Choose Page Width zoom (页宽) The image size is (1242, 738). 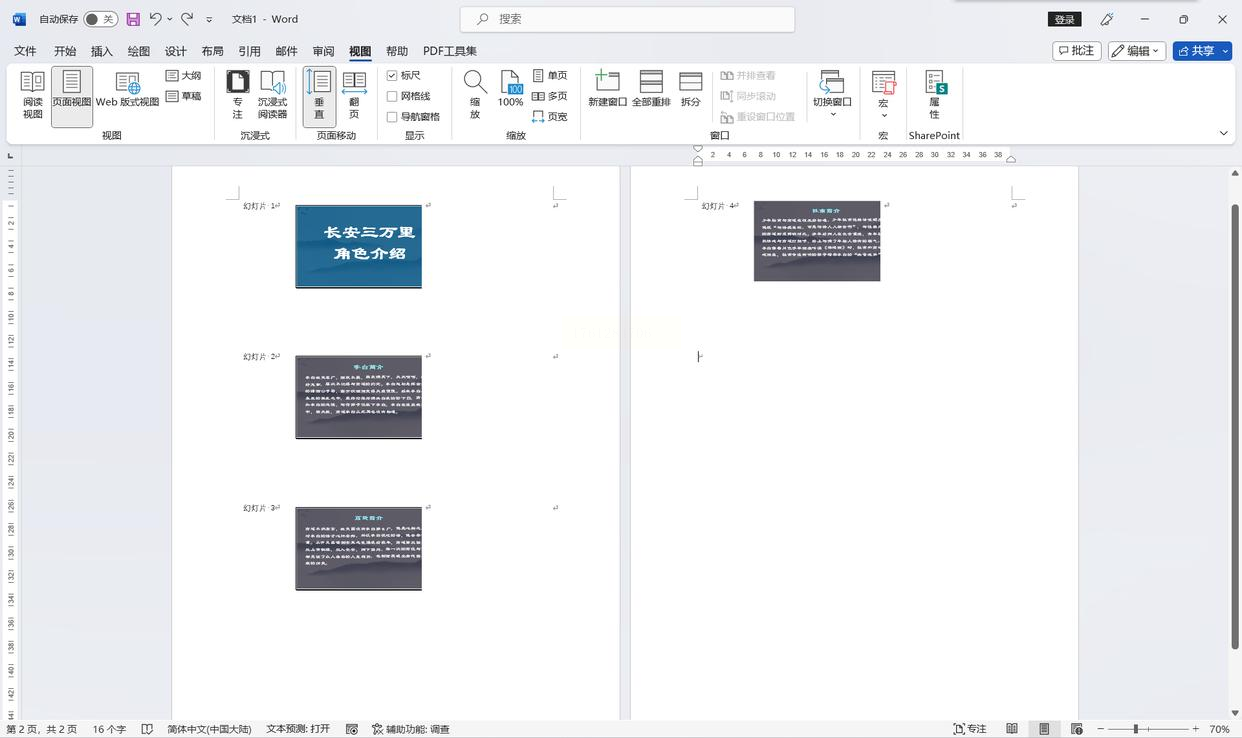[x=550, y=117]
